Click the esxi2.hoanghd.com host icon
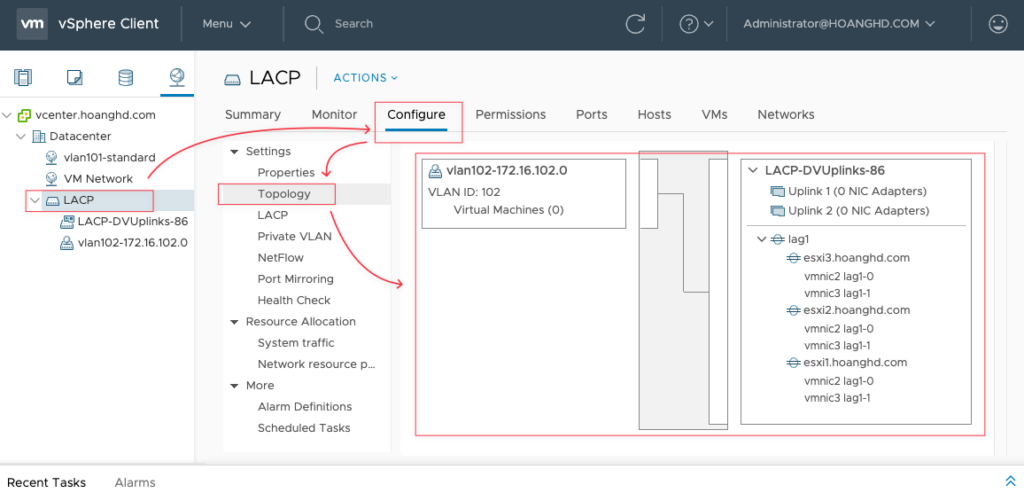1024x493 pixels. click(793, 310)
